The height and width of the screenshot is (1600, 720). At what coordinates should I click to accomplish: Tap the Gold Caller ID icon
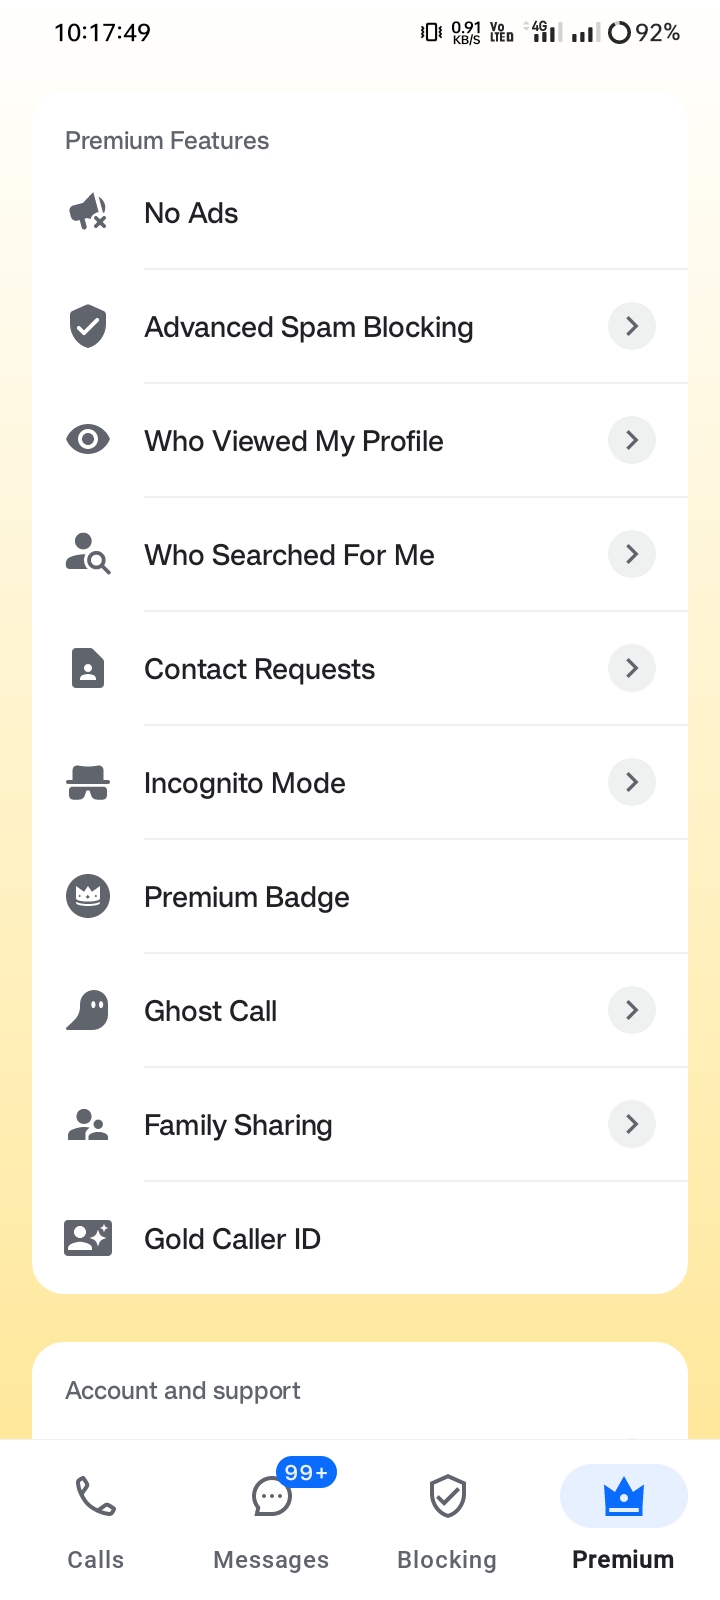click(88, 1238)
